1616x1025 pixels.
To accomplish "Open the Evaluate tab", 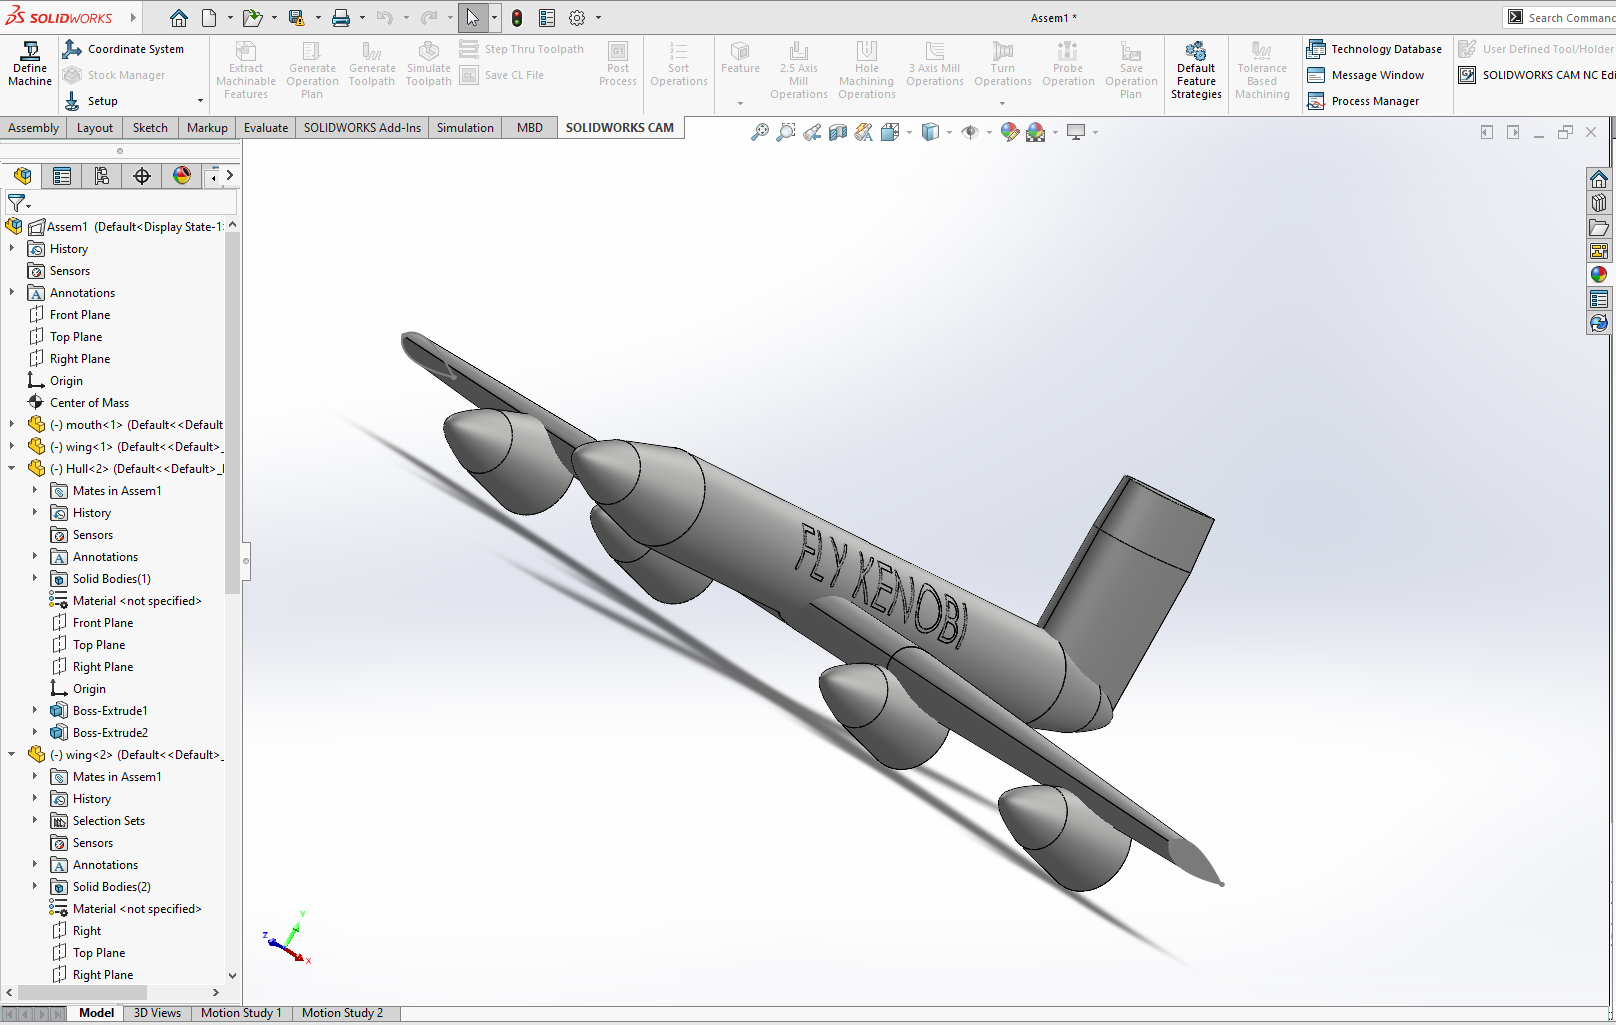I will coord(266,128).
